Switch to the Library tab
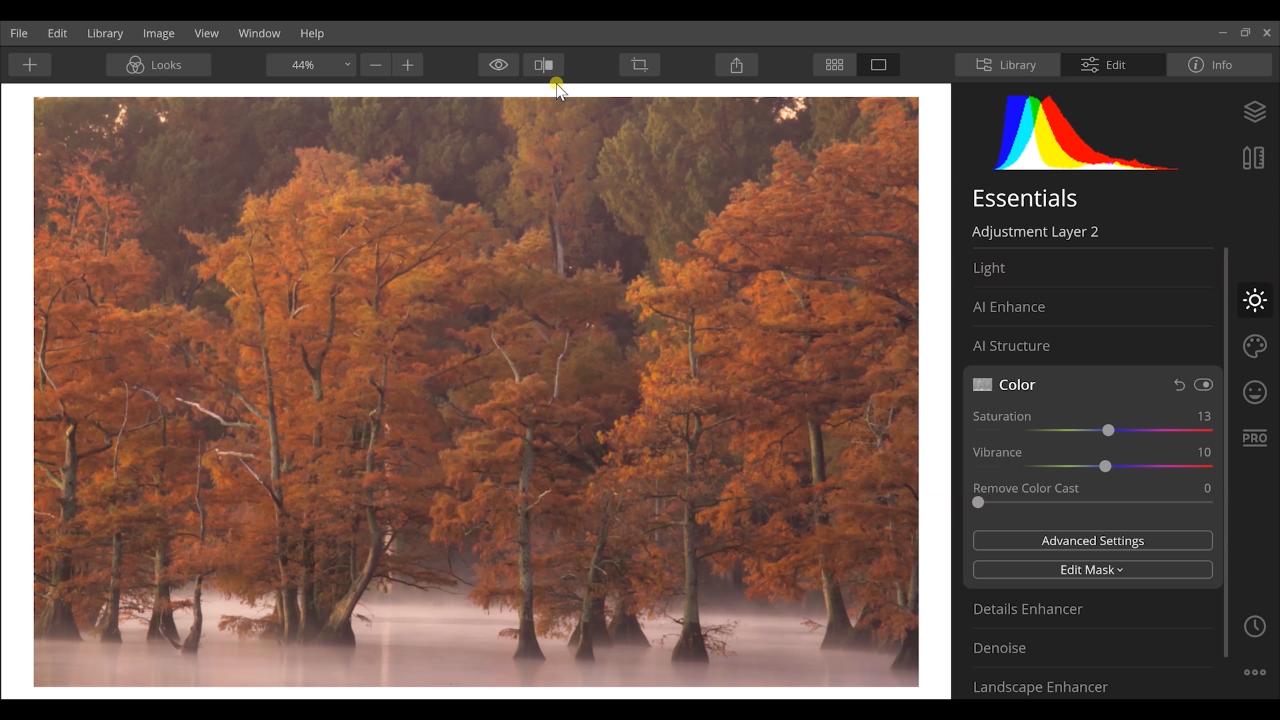 pos(1007,65)
